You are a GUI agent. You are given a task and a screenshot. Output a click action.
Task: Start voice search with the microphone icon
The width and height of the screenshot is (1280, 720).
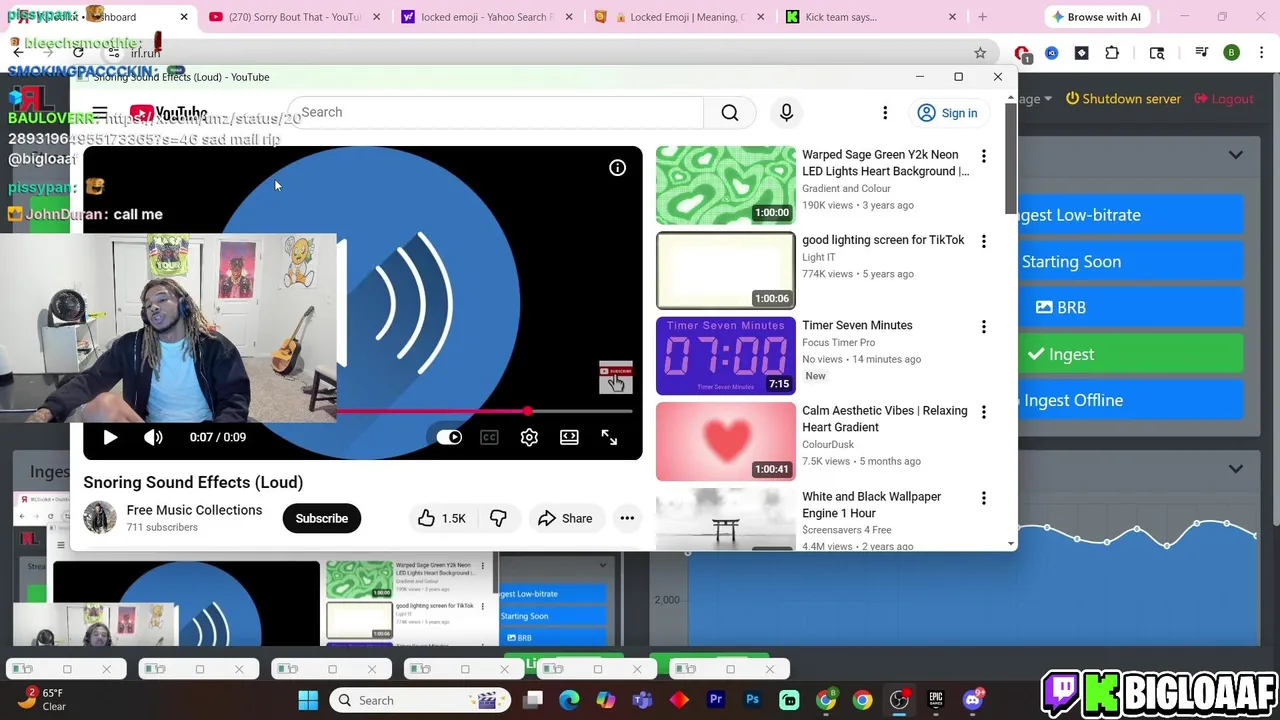[x=786, y=113]
